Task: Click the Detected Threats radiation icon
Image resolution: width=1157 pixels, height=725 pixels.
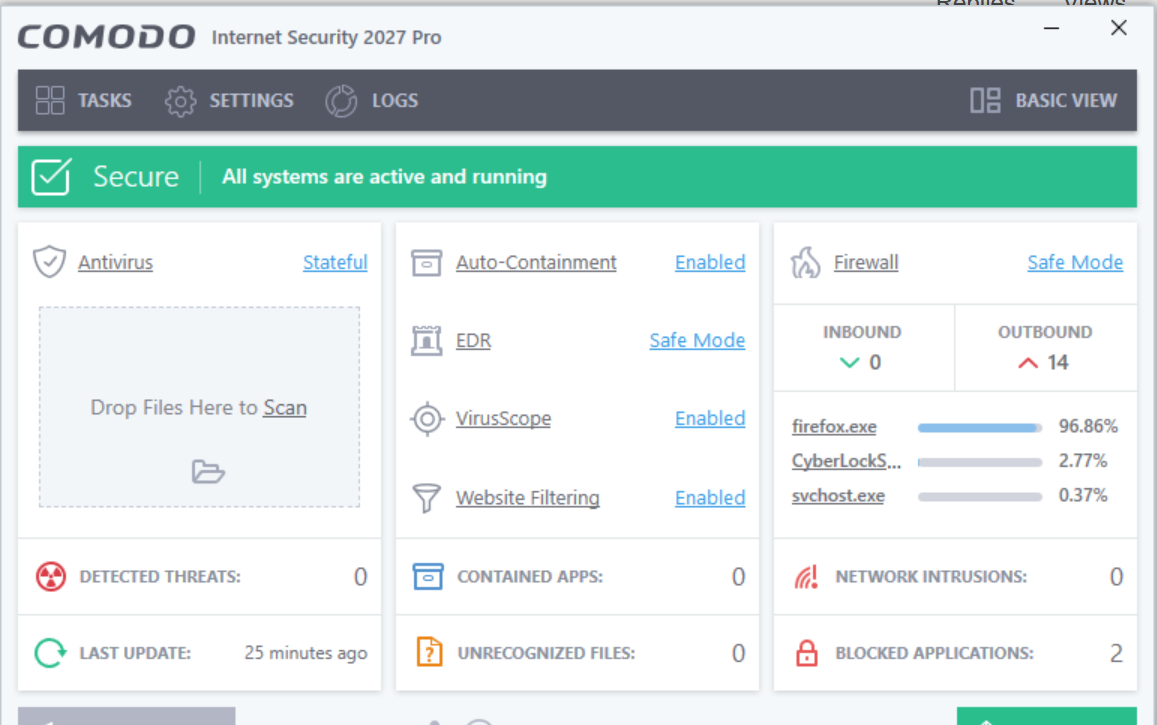Action: tap(51, 577)
